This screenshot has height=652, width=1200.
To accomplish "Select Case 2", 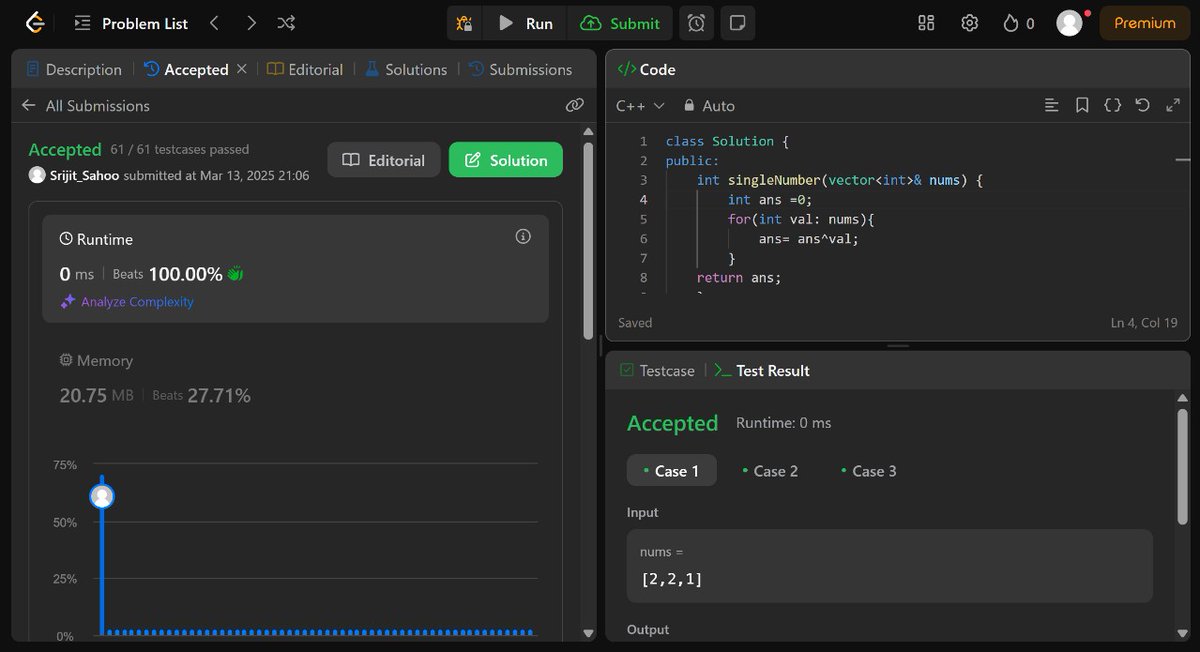I will [770, 470].
